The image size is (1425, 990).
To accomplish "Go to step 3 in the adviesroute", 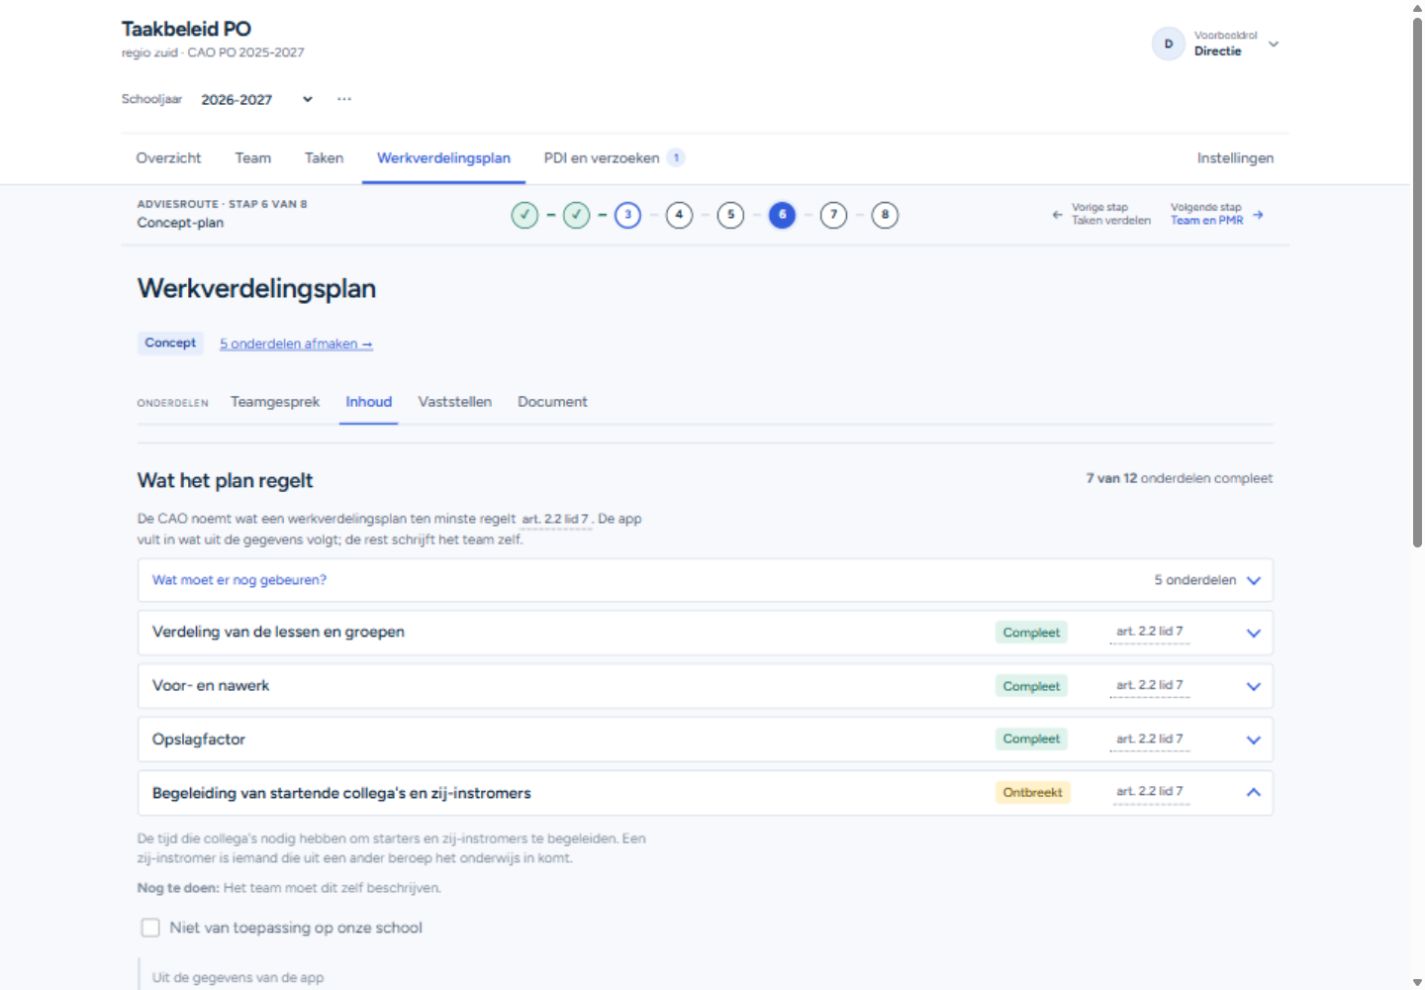I will 628,215.
